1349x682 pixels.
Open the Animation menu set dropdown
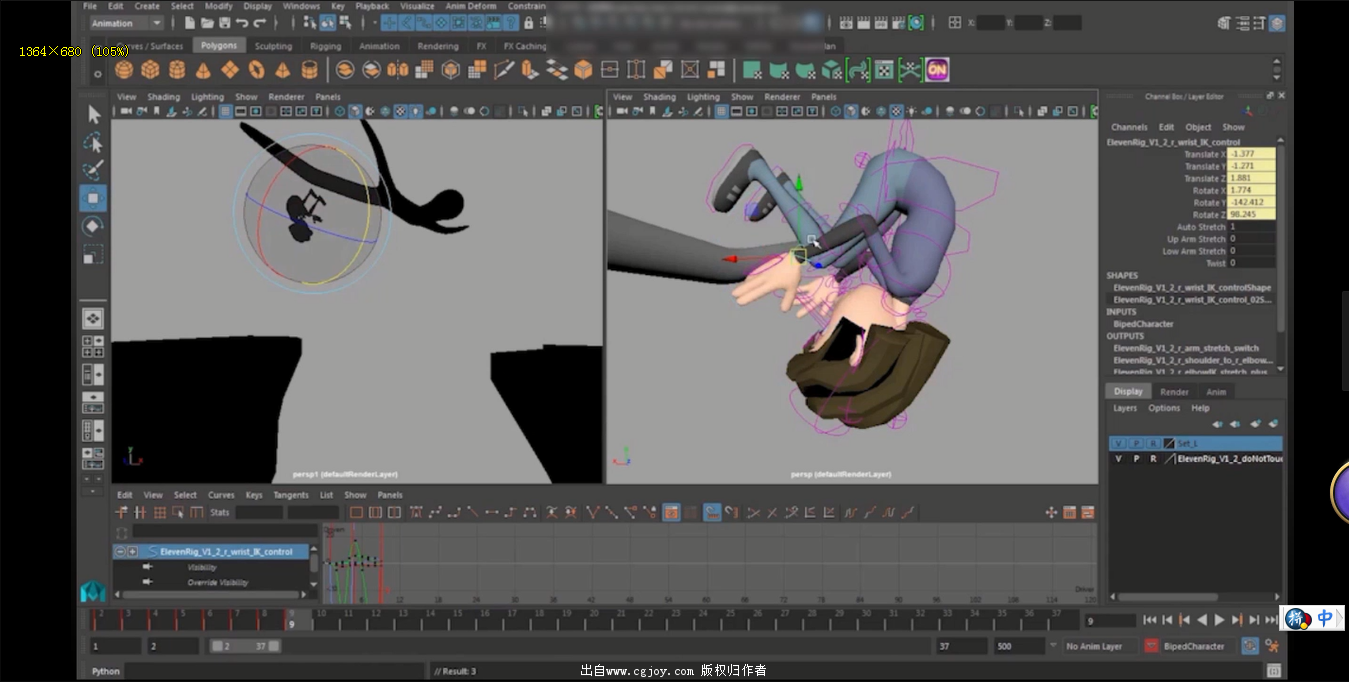[x=126, y=23]
